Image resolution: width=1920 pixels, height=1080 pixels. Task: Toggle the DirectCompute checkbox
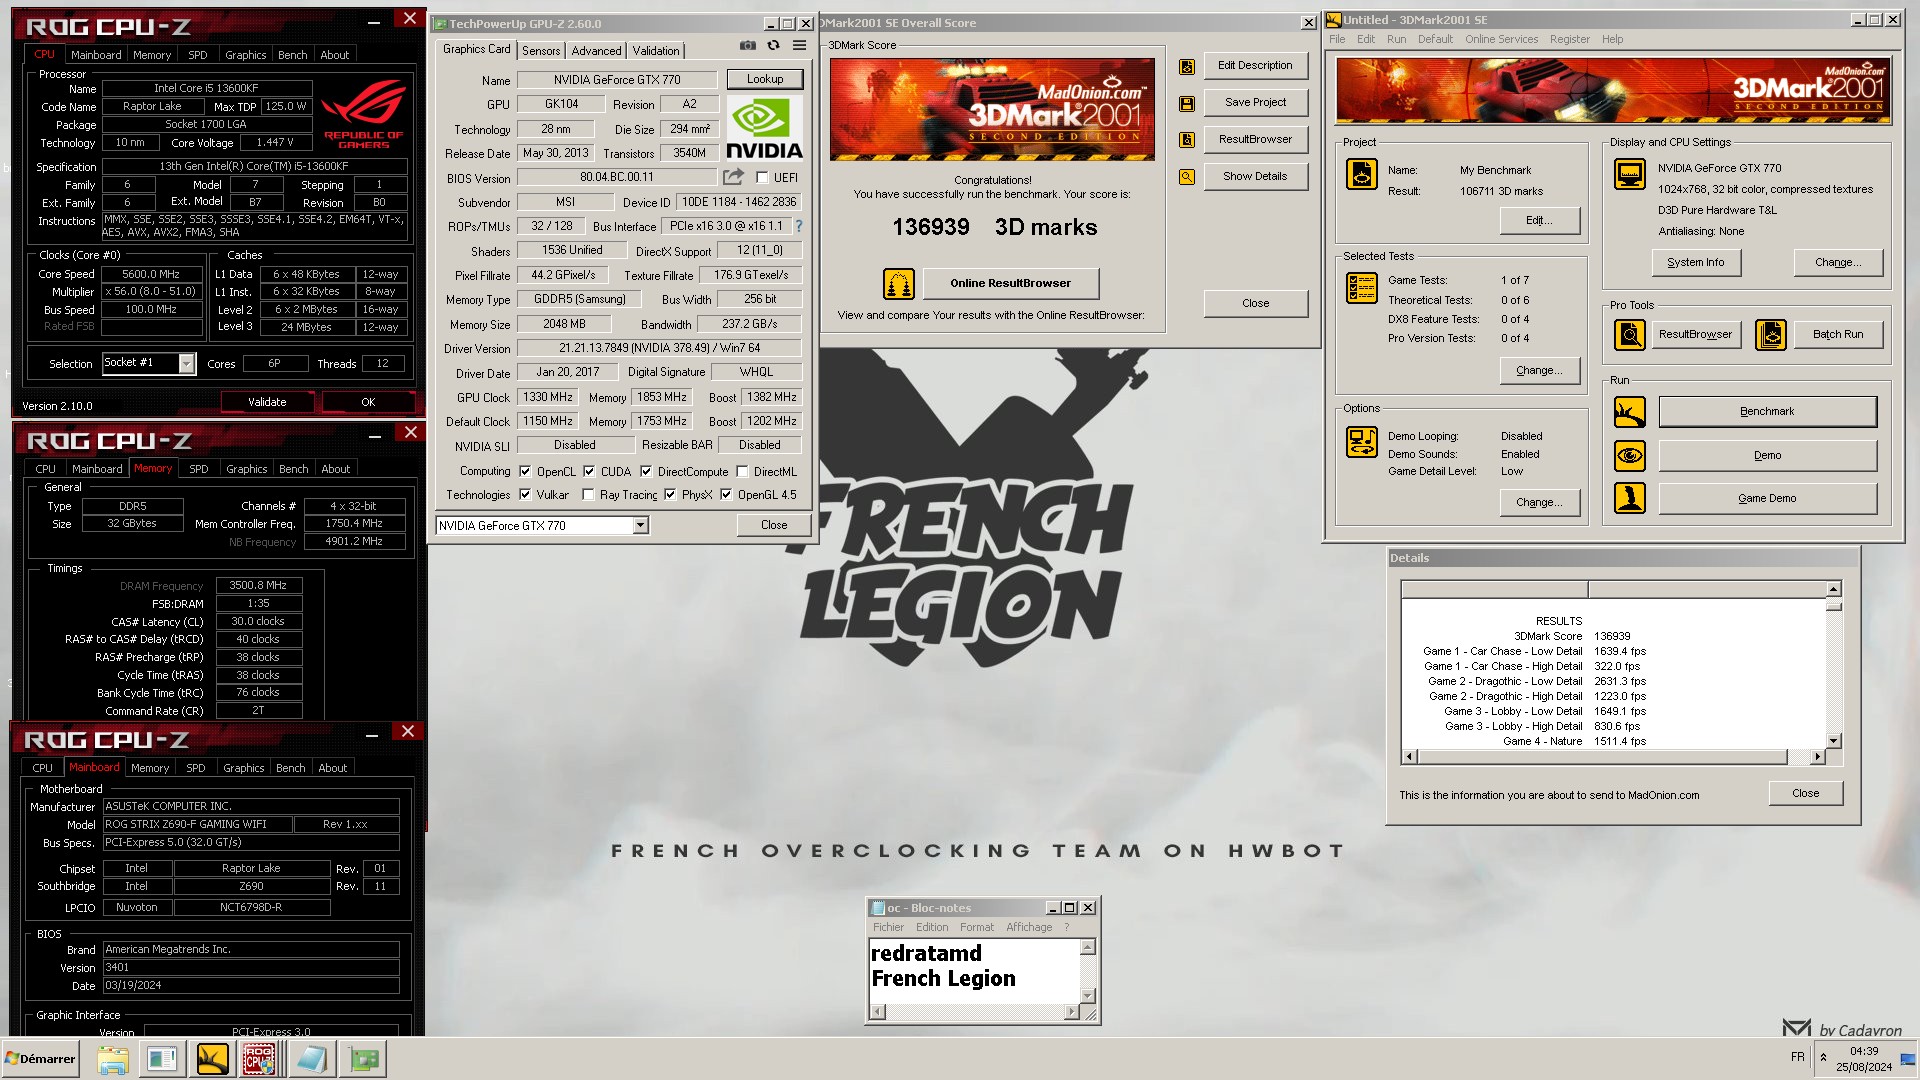point(646,471)
